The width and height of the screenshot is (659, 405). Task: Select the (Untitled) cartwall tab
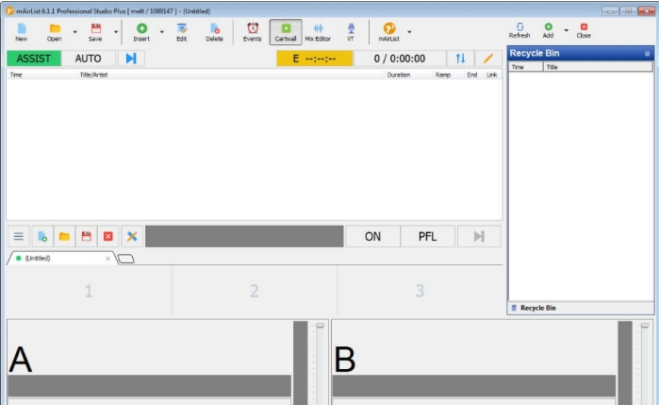(x=60, y=258)
